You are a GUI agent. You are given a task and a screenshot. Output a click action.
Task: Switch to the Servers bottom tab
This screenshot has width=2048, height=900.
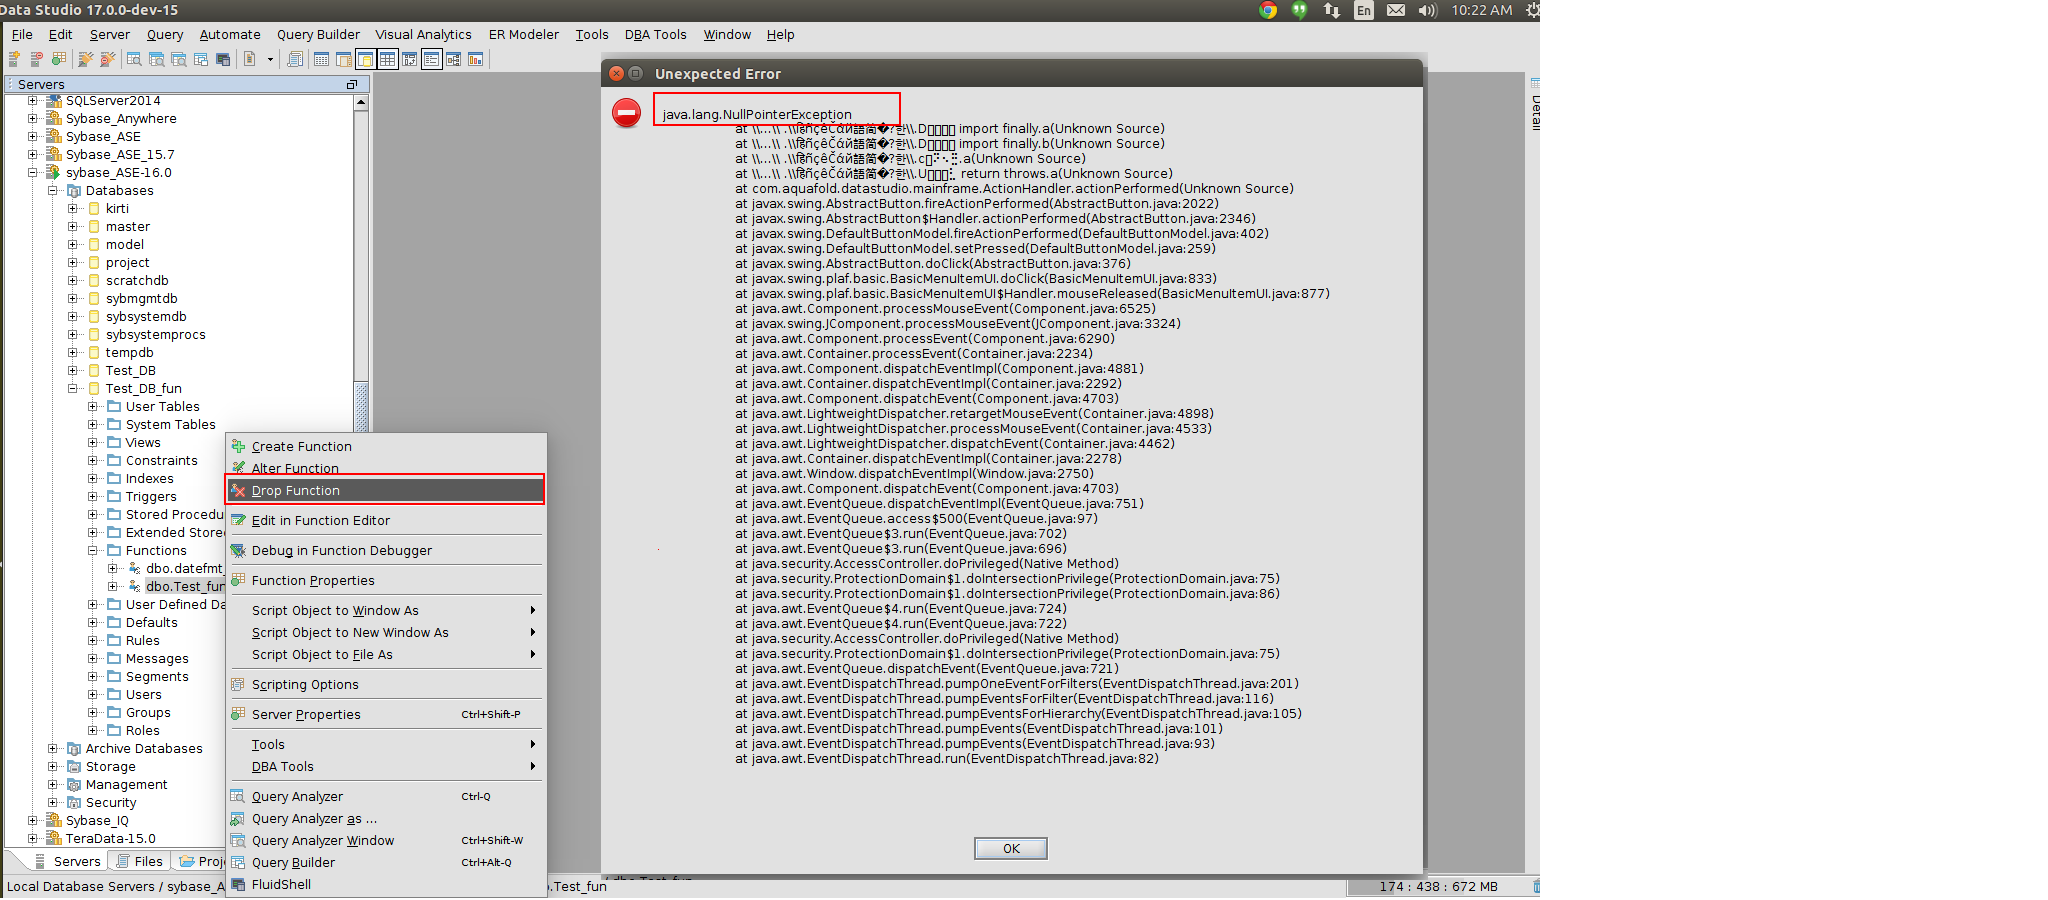click(x=68, y=861)
